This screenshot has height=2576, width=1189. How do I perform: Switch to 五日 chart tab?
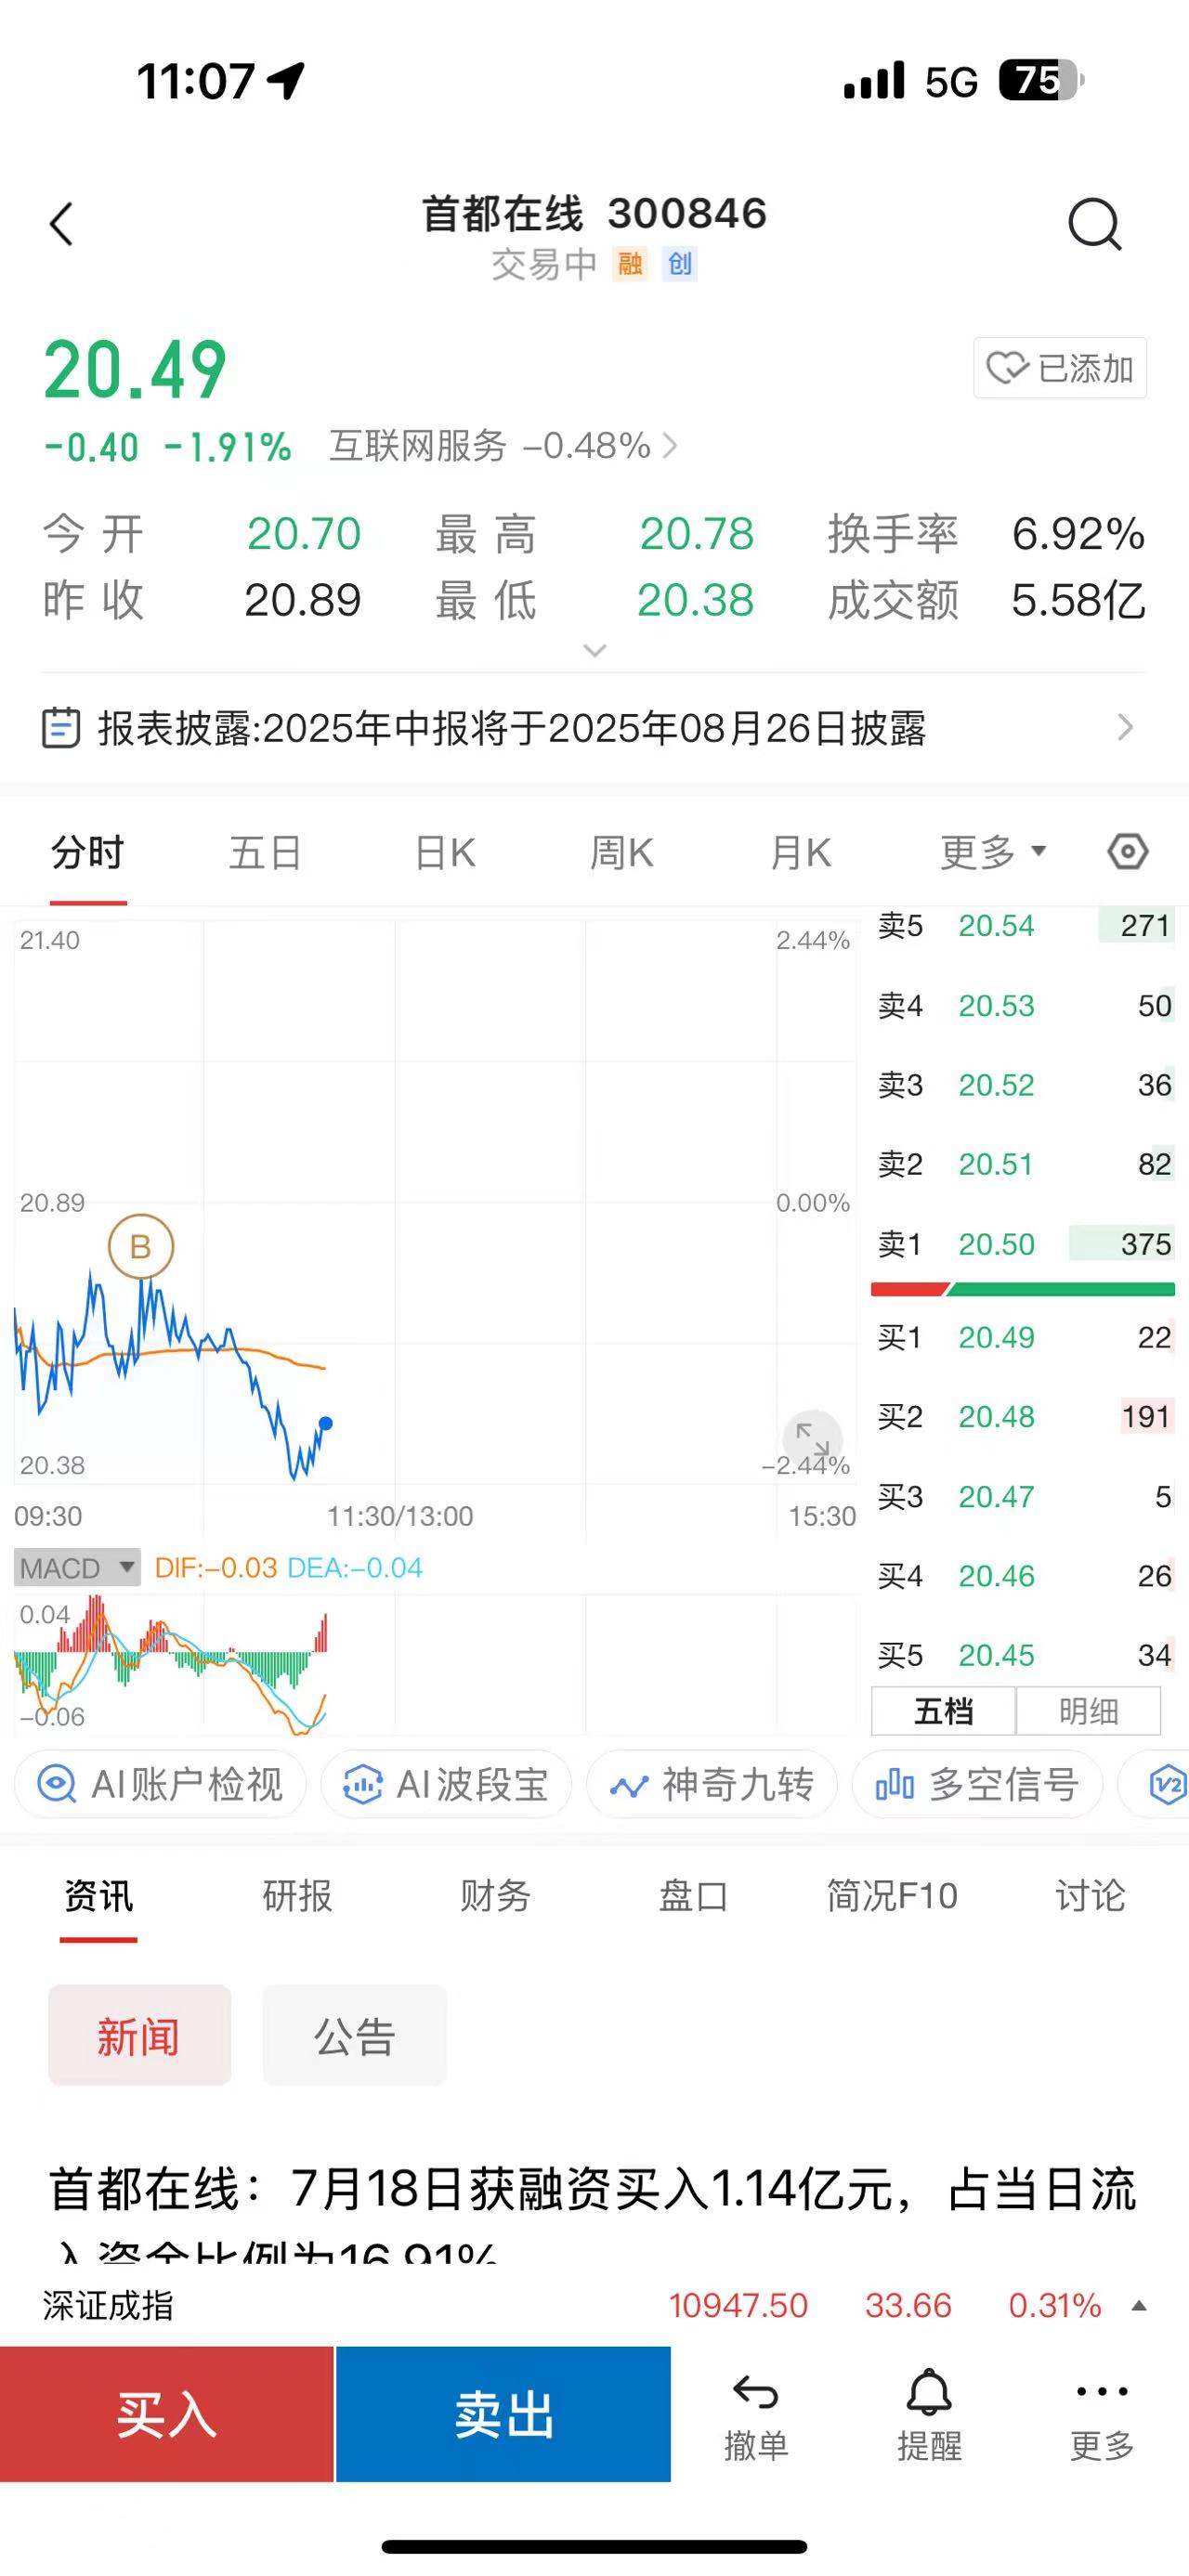(x=265, y=853)
